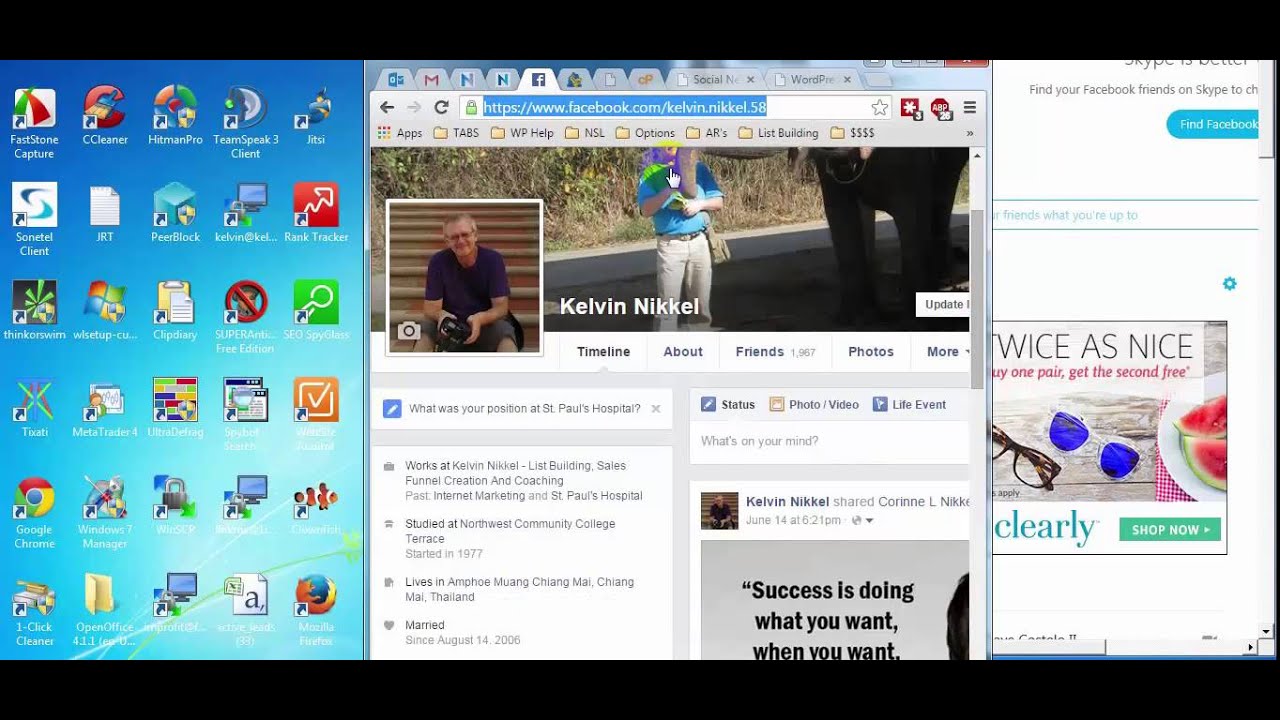Switch to the WordPre browser tab
Viewport: 1280px width, 720px height.
coord(811,80)
